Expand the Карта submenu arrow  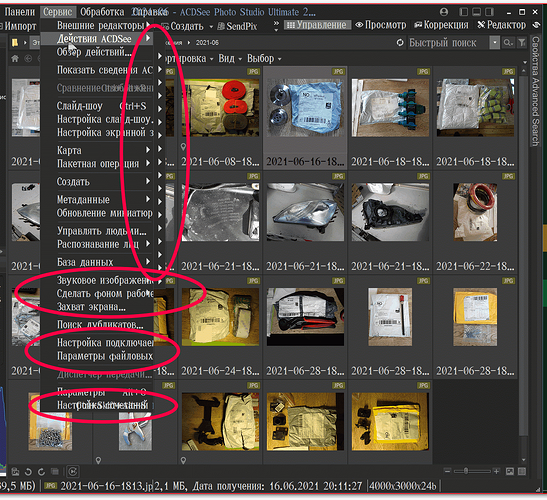point(148,150)
